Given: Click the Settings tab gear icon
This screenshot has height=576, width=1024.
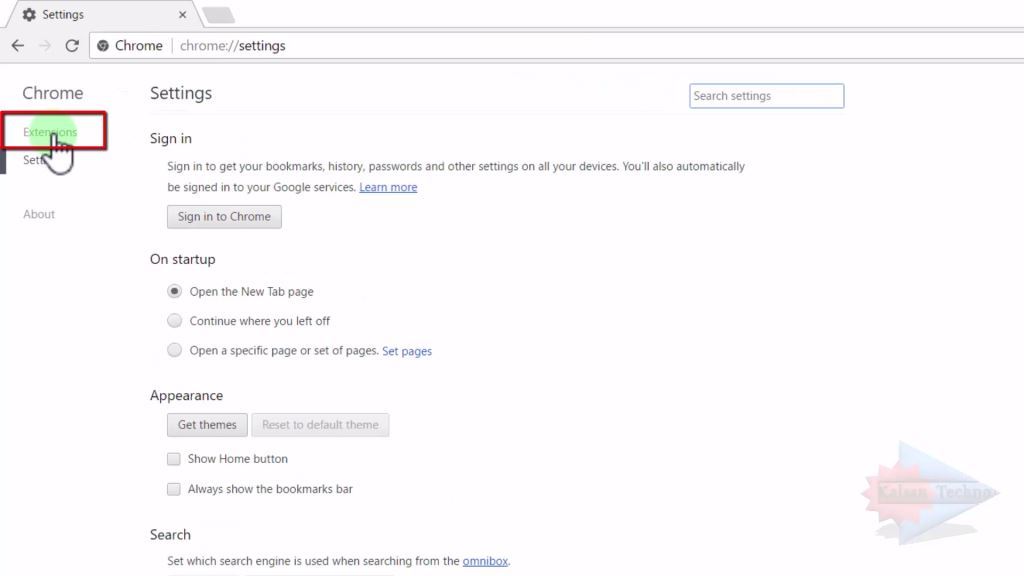Looking at the screenshot, I should pyautogui.click(x=29, y=14).
